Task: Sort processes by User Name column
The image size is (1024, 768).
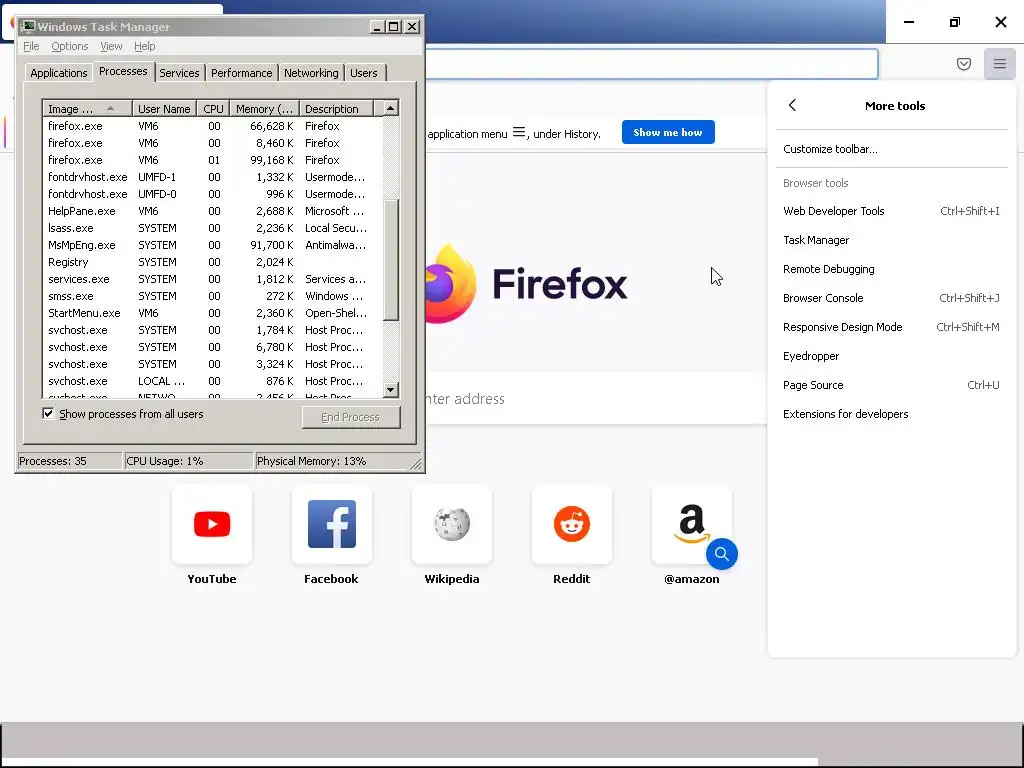Action: click(165, 108)
